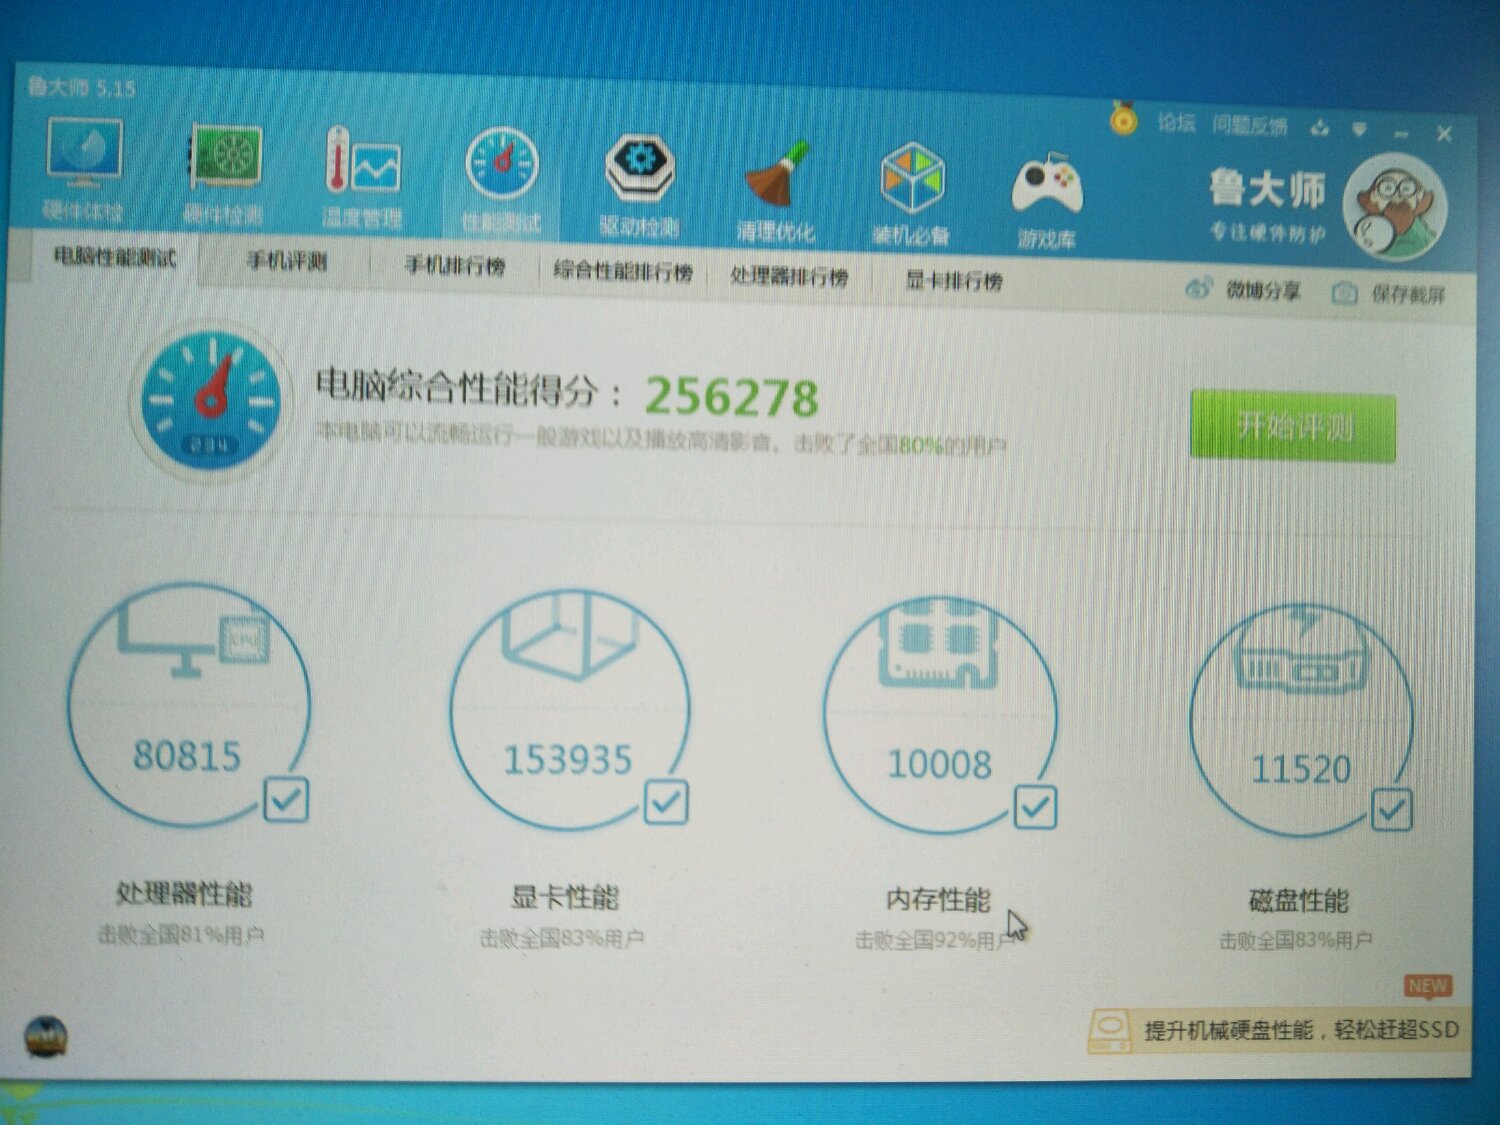Uncheck the 处理器性能 test checkbox

(286, 800)
